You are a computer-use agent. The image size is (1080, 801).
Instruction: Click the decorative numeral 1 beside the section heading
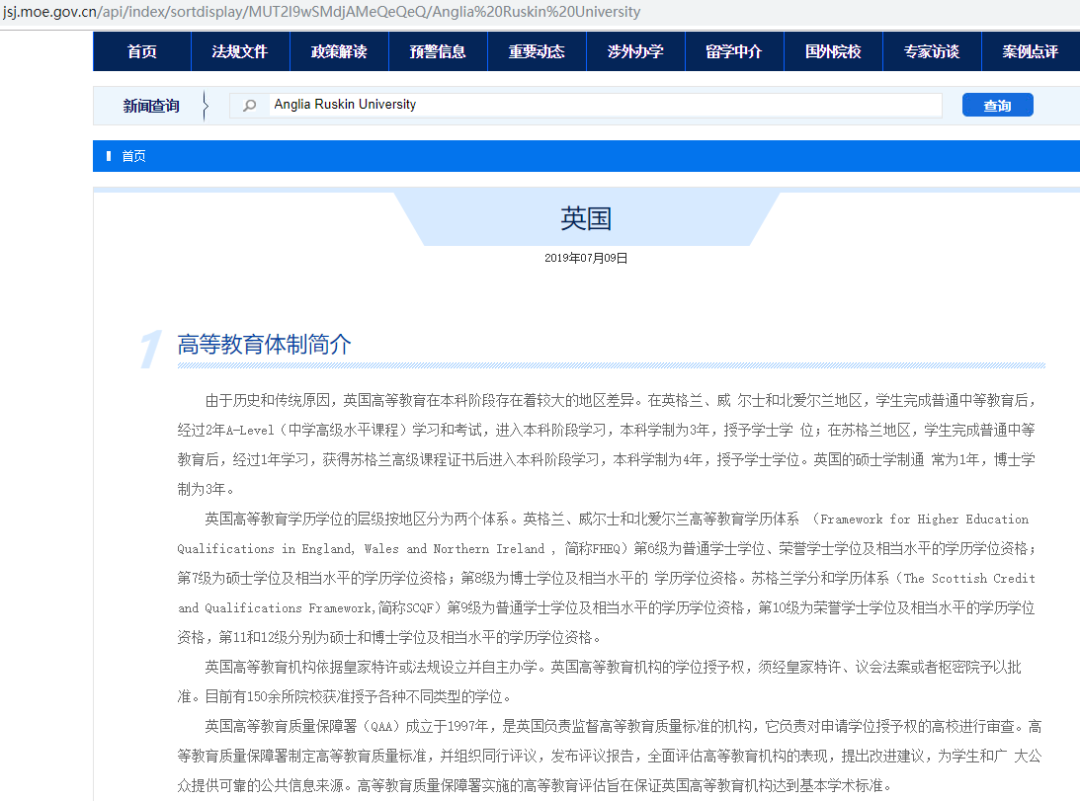pos(147,347)
